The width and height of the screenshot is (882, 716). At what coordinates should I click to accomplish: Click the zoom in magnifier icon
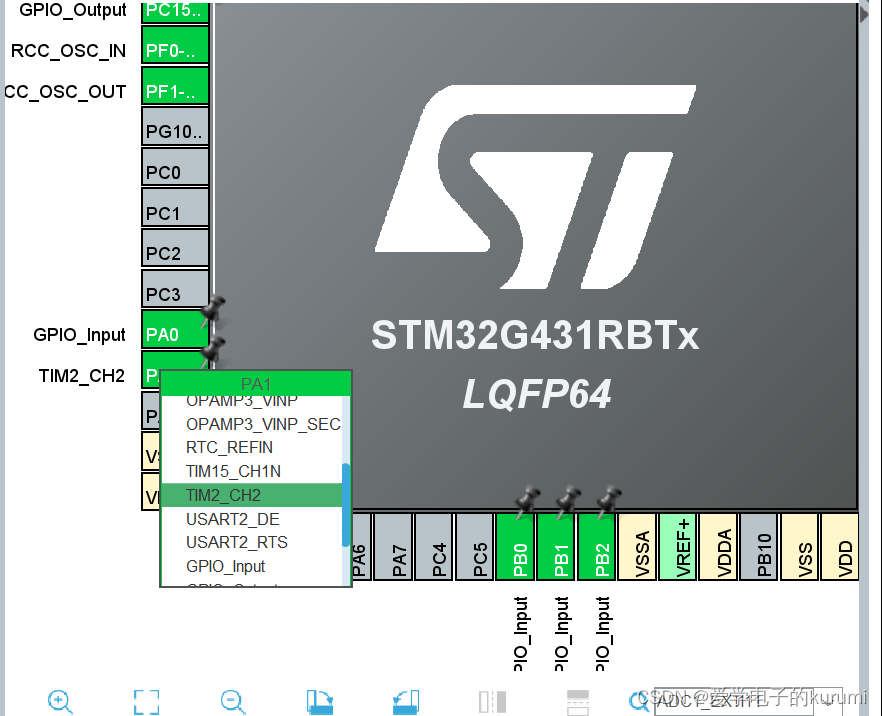tap(60, 701)
